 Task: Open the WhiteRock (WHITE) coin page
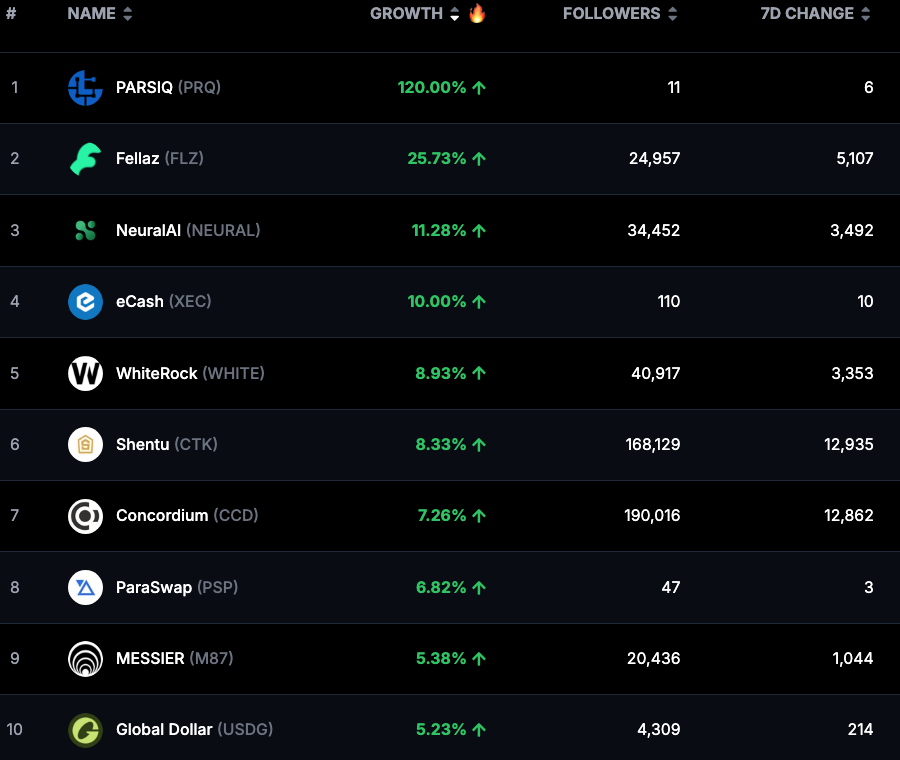click(190, 373)
